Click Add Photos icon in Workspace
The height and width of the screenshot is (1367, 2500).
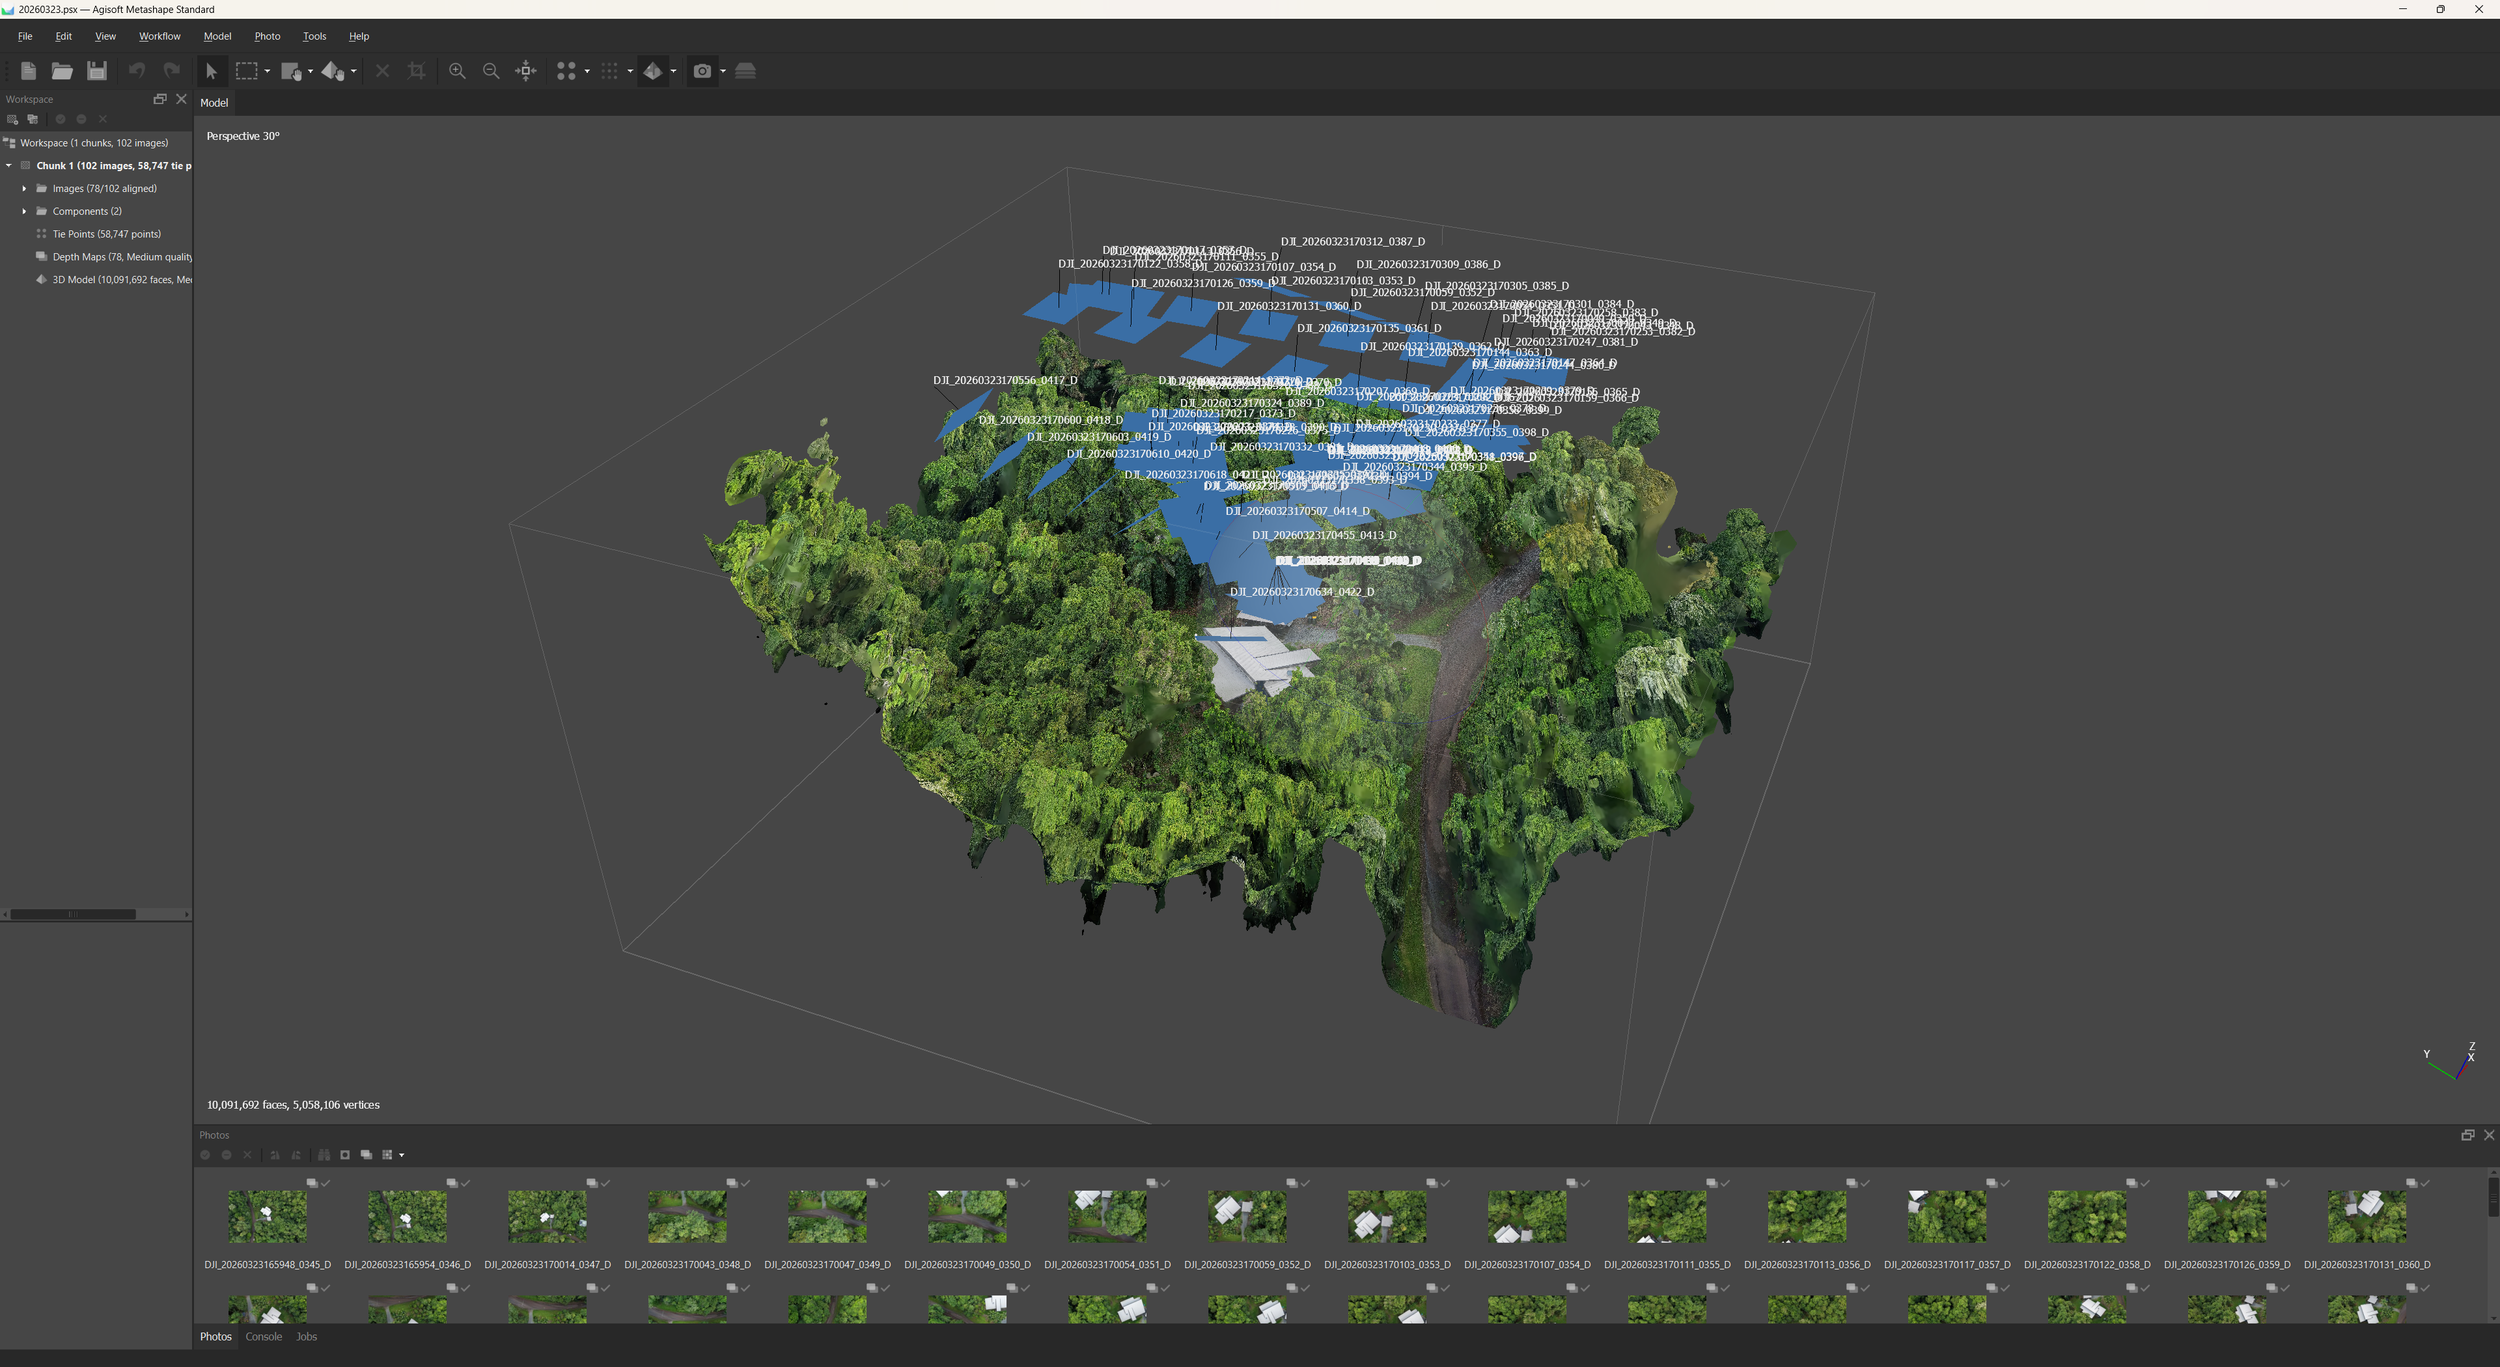(33, 119)
